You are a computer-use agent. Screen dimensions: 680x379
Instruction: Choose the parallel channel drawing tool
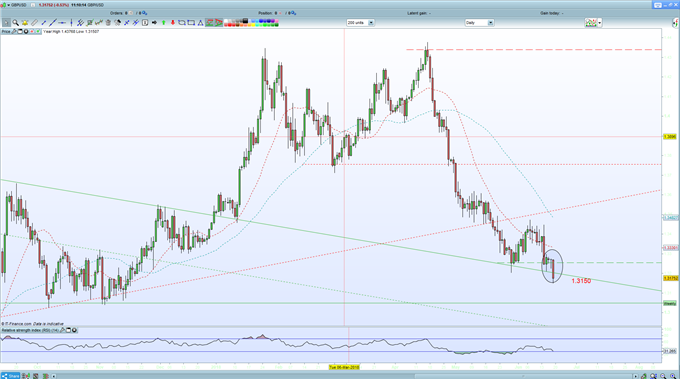(80, 23)
